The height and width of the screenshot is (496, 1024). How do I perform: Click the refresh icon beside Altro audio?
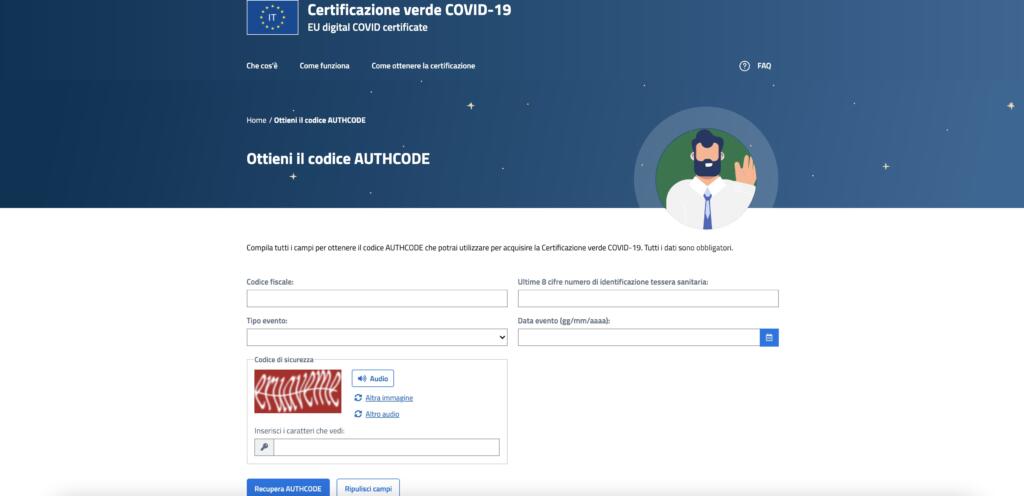pos(358,414)
